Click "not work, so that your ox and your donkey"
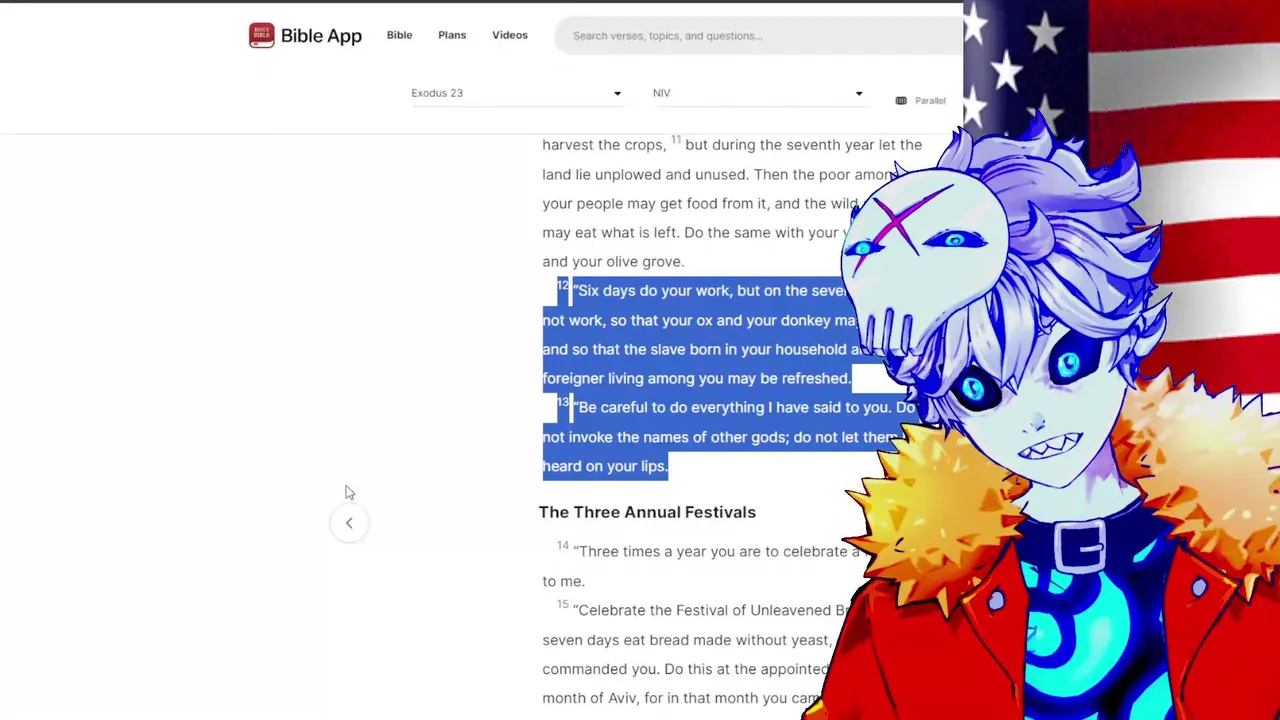 tap(687, 320)
